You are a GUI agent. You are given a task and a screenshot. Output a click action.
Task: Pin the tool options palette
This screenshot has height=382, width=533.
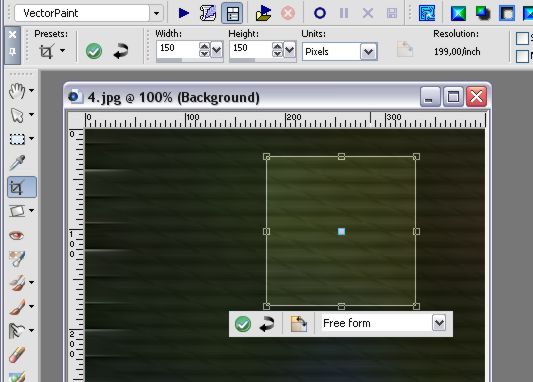[x=12, y=52]
